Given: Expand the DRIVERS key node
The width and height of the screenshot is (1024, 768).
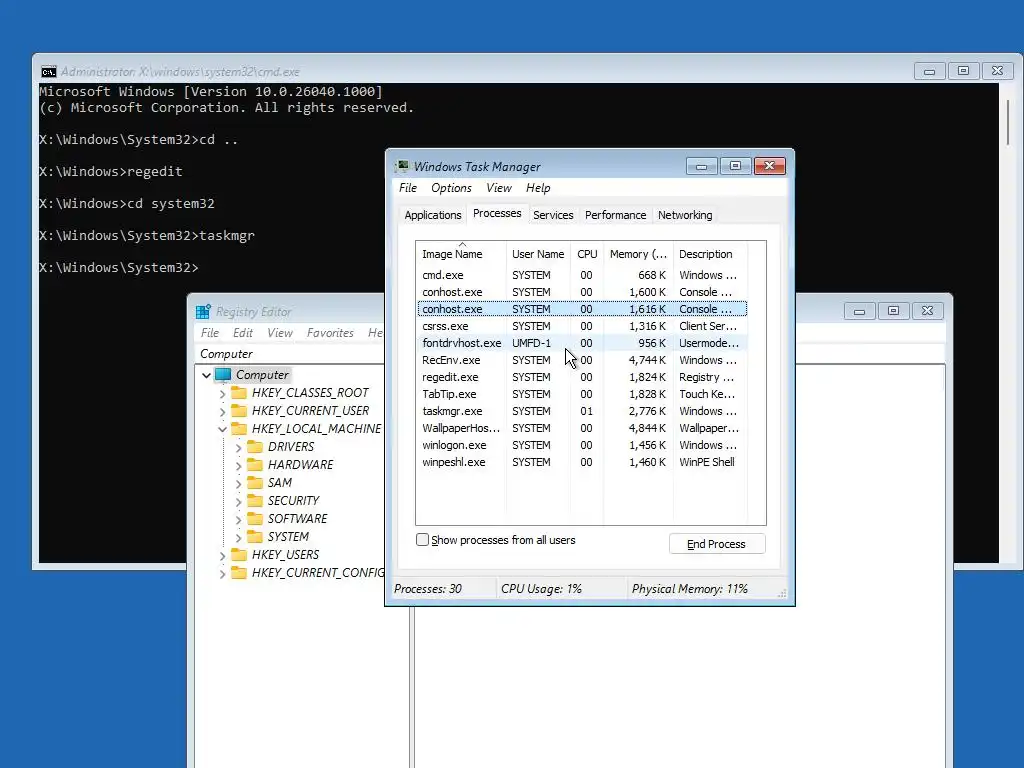Looking at the screenshot, I should pos(238,447).
